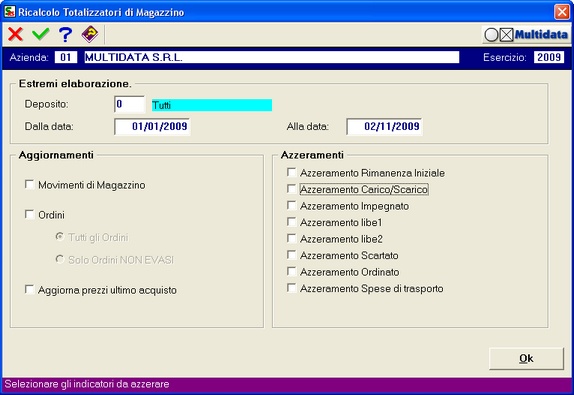The width and height of the screenshot is (574, 395).
Task: Click the red X cancel toolbar icon
Action: 15,34
